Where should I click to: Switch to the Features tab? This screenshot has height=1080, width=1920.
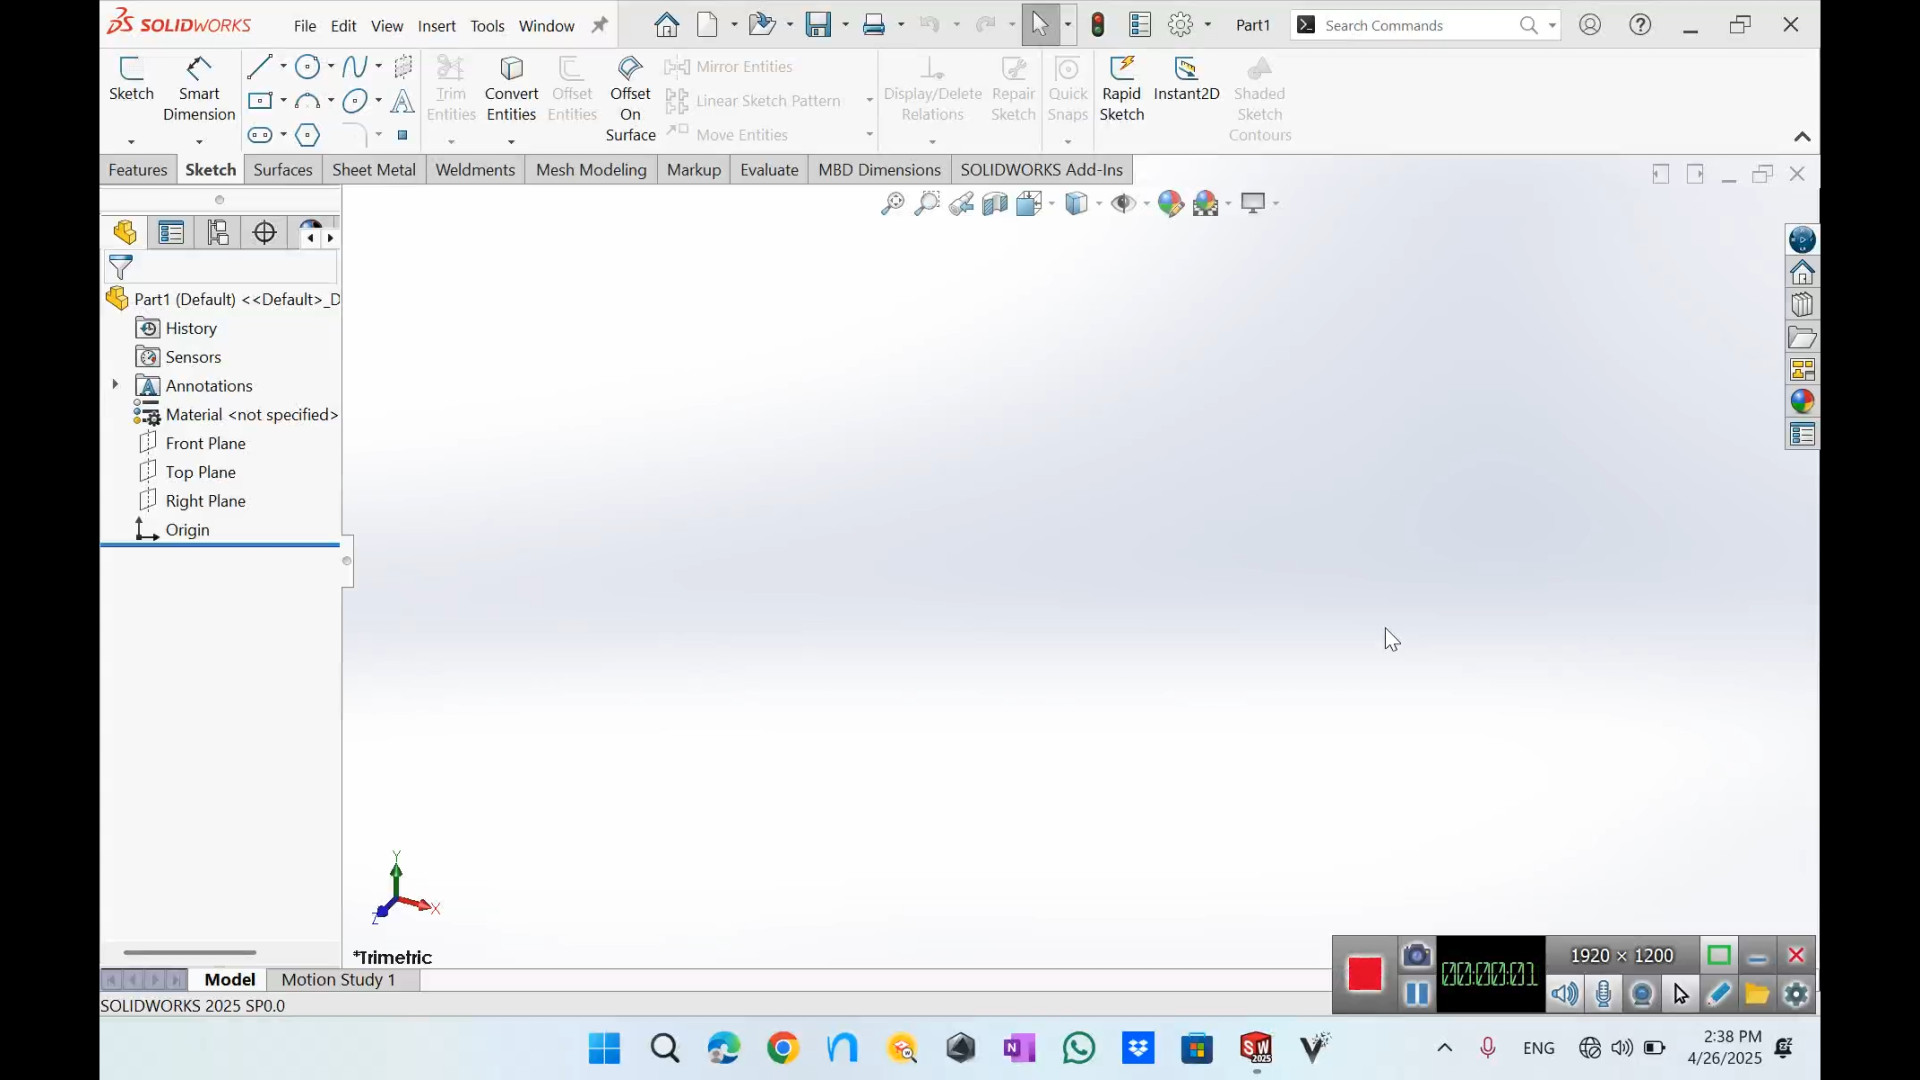pyautogui.click(x=138, y=170)
